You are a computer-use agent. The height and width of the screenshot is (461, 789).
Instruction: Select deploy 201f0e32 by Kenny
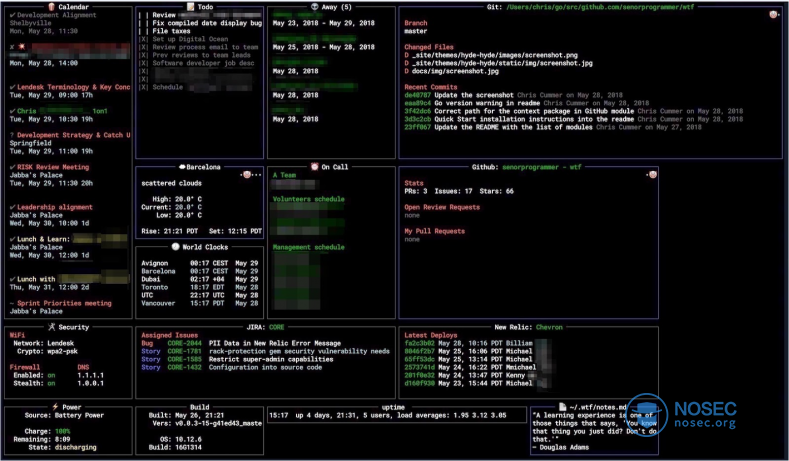coord(466,375)
